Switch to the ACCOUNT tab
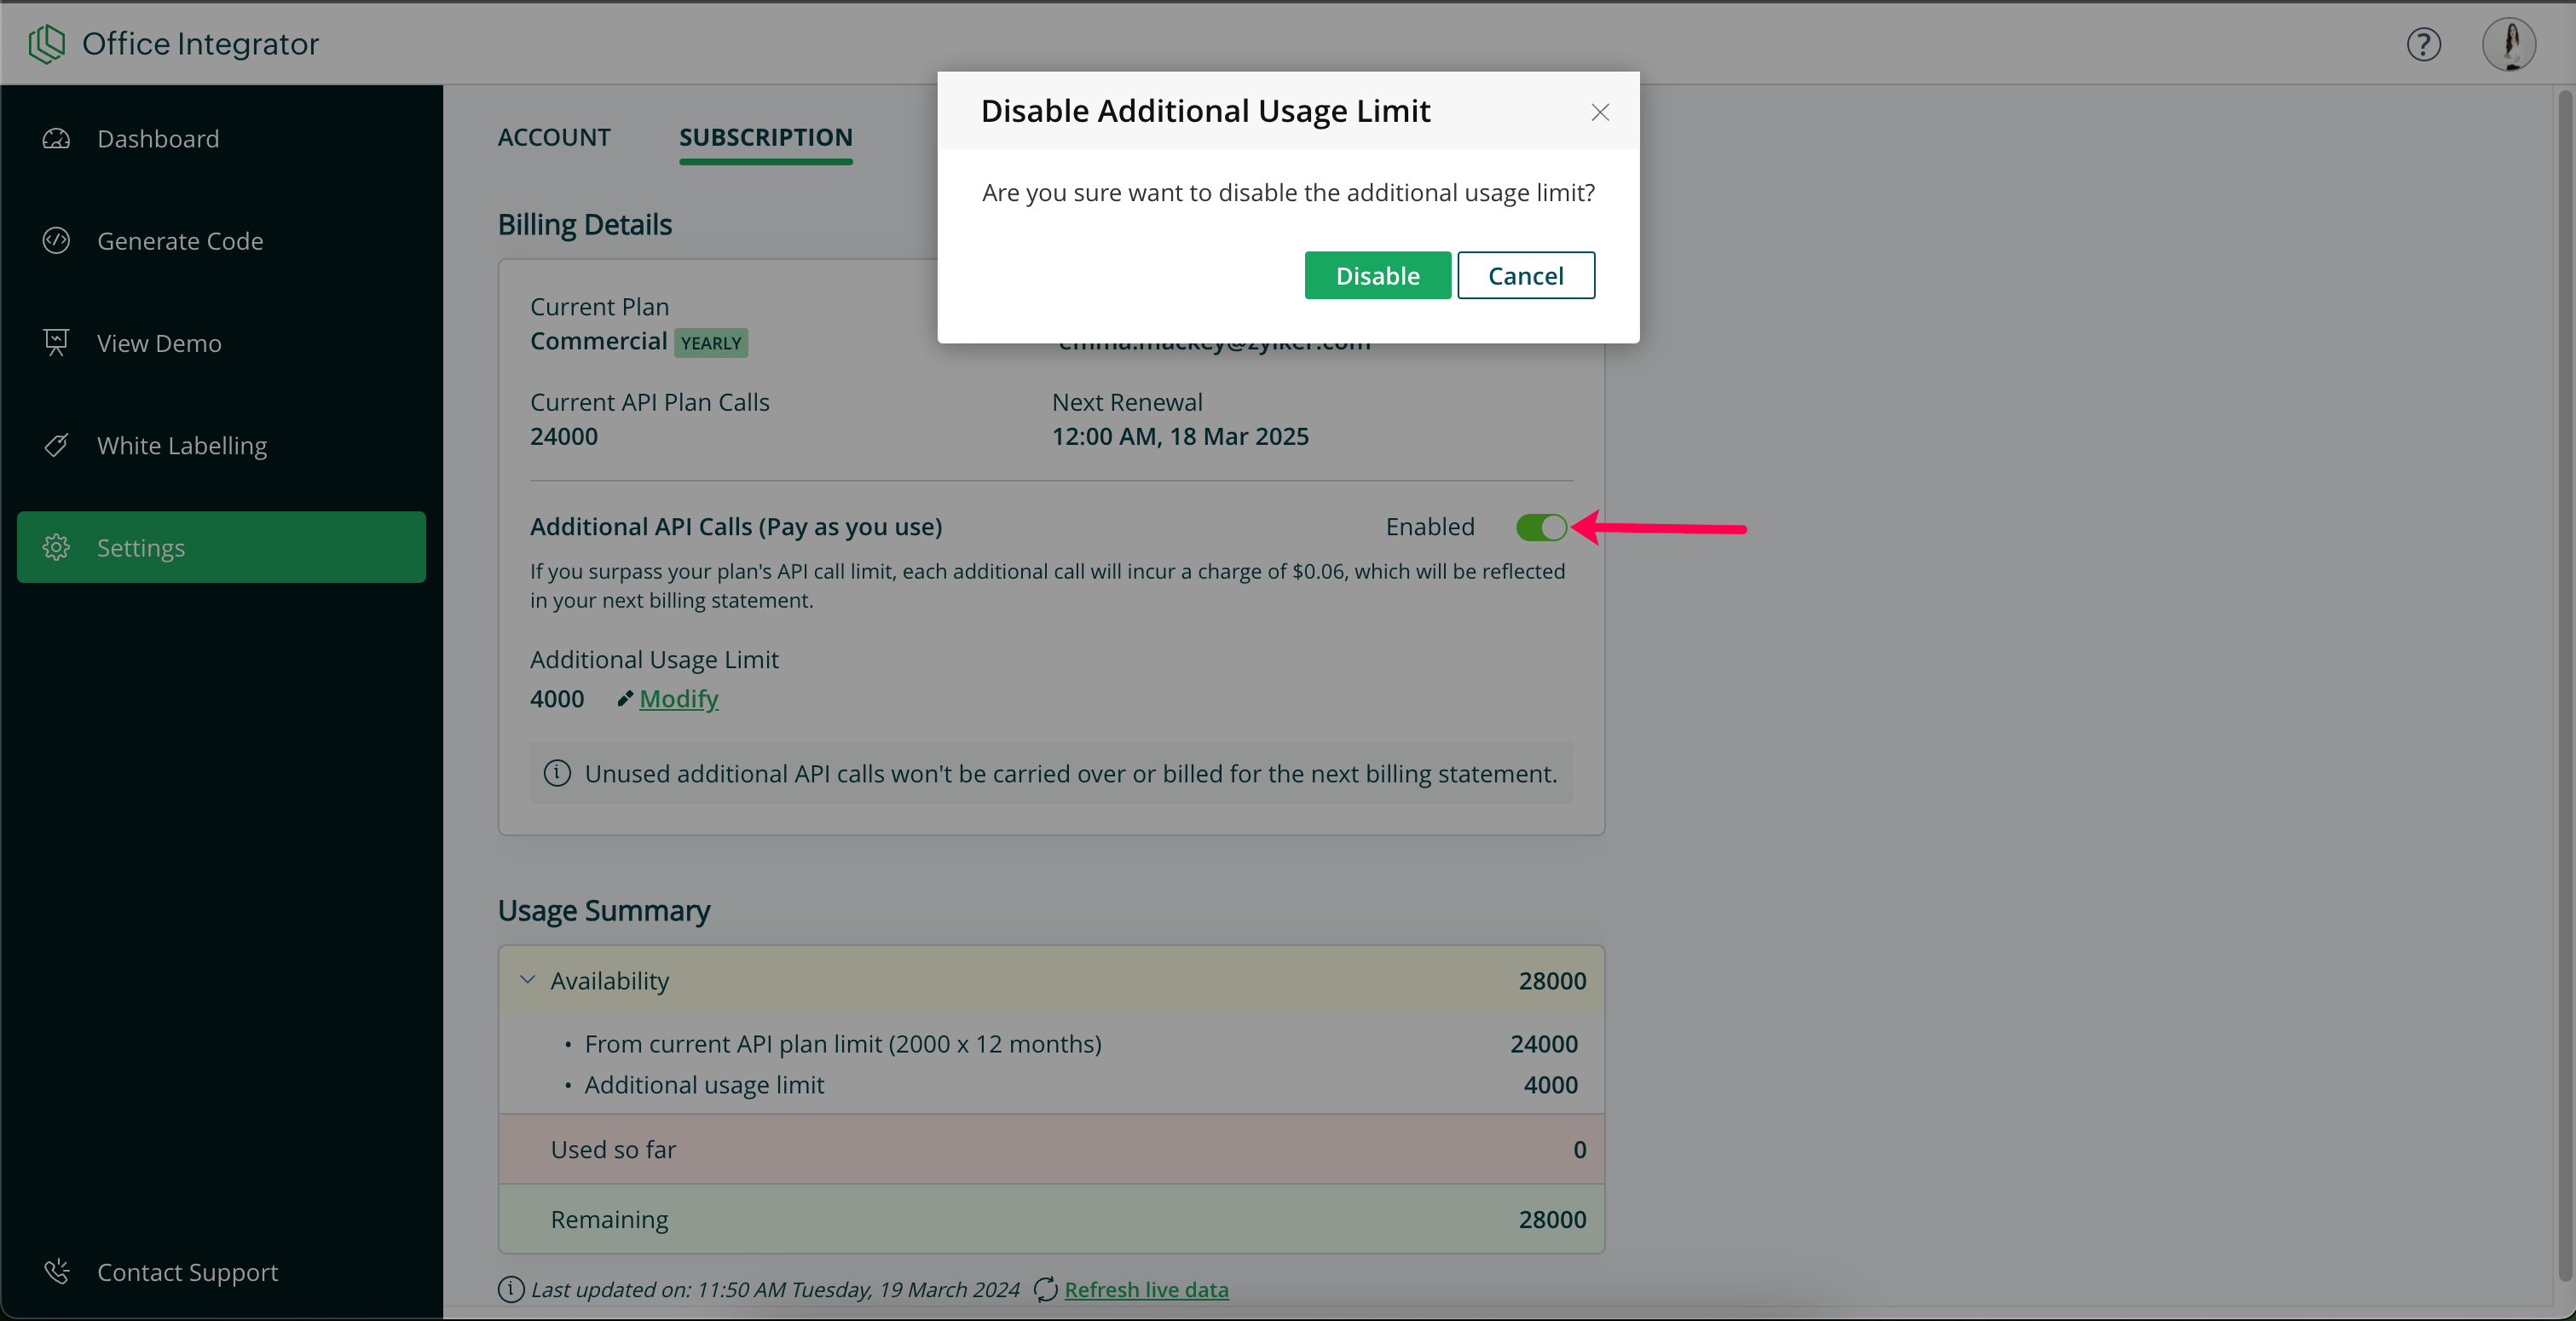Image resolution: width=2576 pixels, height=1321 pixels. coord(554,137)
